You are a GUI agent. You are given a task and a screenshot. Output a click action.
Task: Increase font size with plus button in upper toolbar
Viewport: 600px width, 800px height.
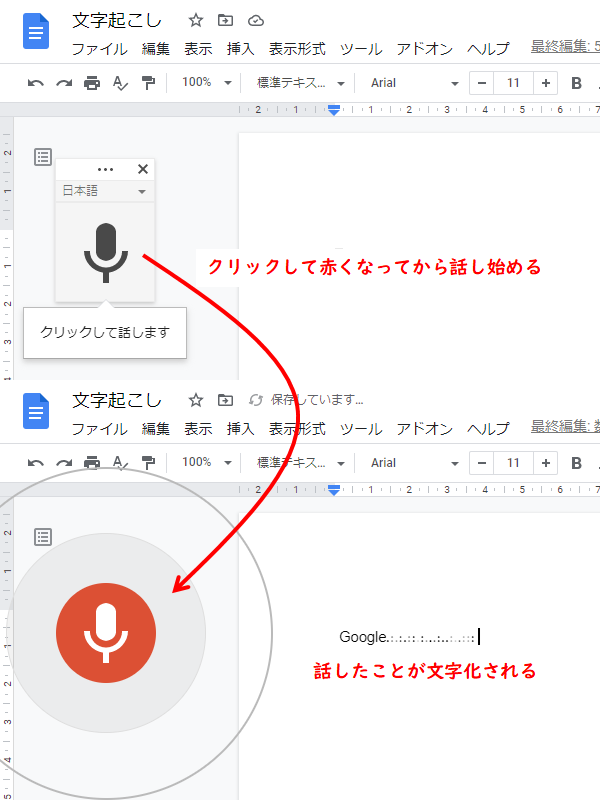546,83
